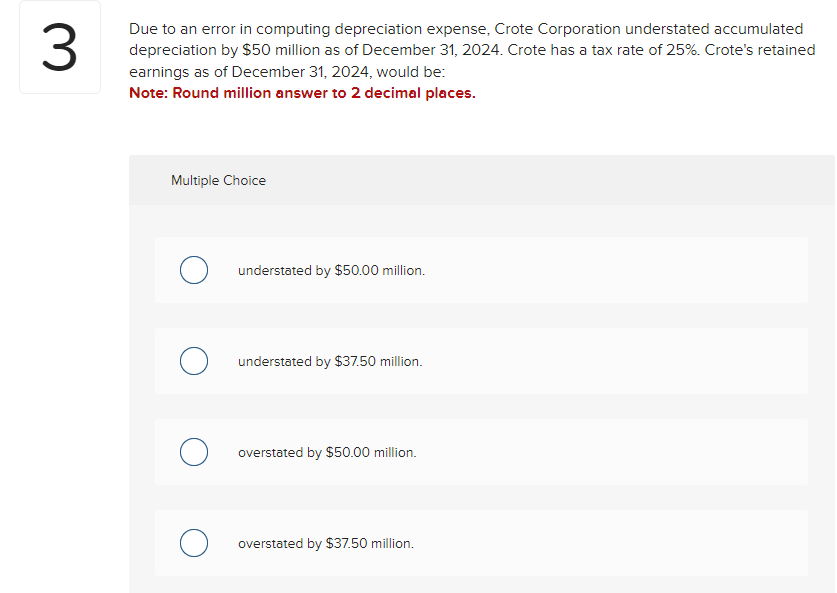Click the answer text "understated by $37.50 million"
The height and width of the screenshot is (593, 837).
pyautogui.click(x=330, y=361)
